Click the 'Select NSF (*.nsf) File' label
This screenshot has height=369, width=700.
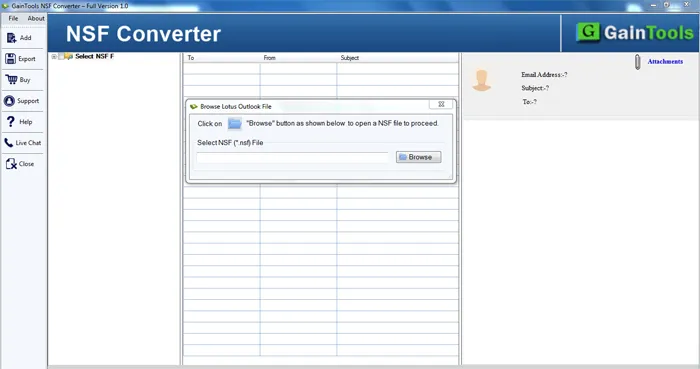(230, 143)
